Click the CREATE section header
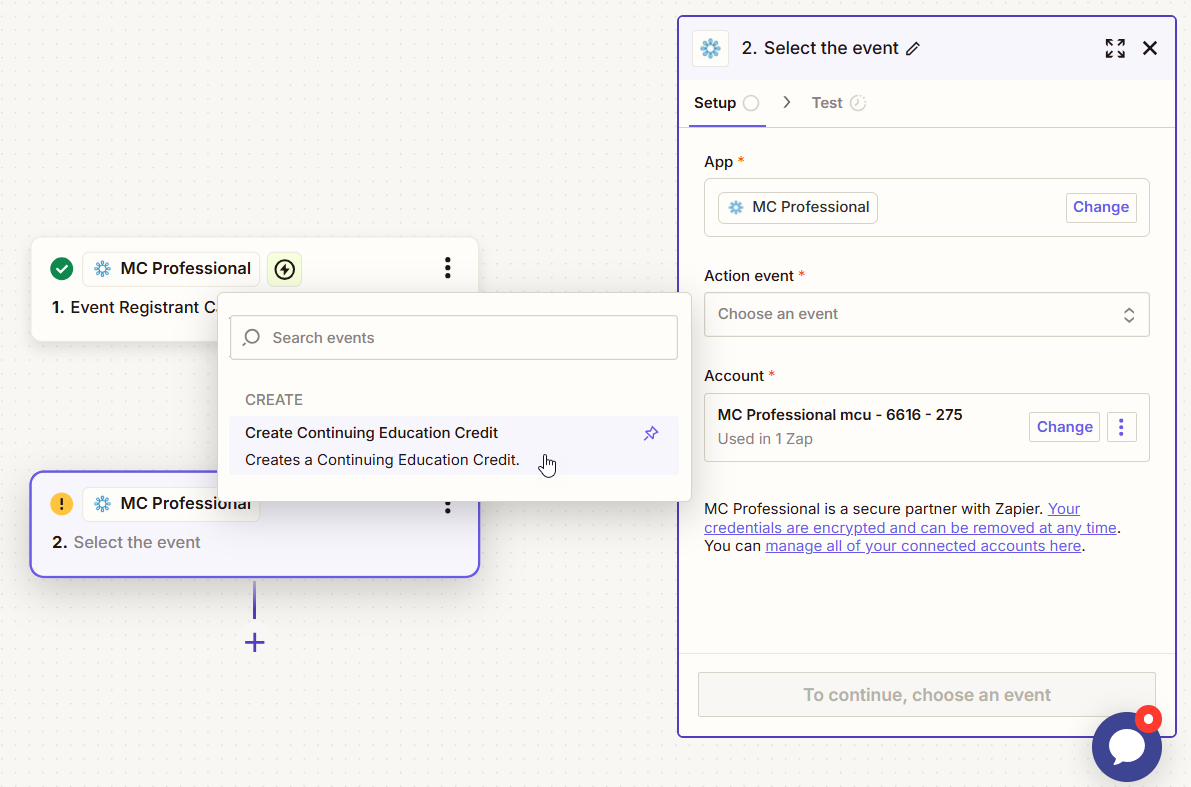 point(273,400)
